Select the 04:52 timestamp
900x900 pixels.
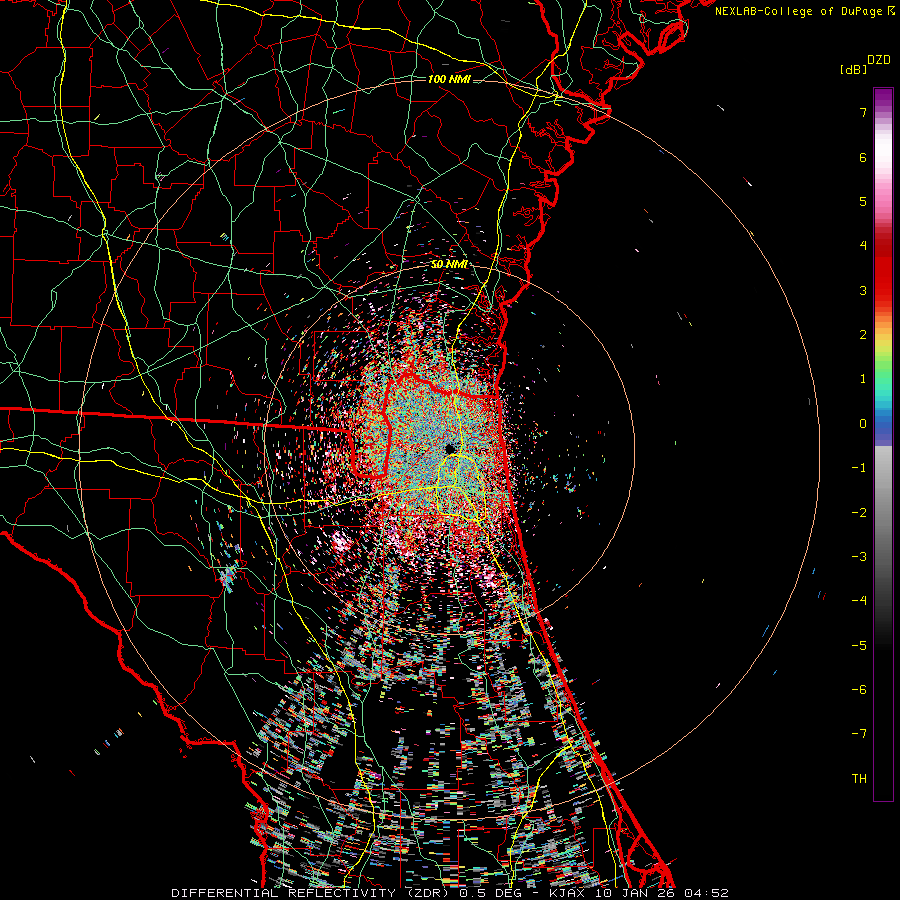click(x=706, y=893)
